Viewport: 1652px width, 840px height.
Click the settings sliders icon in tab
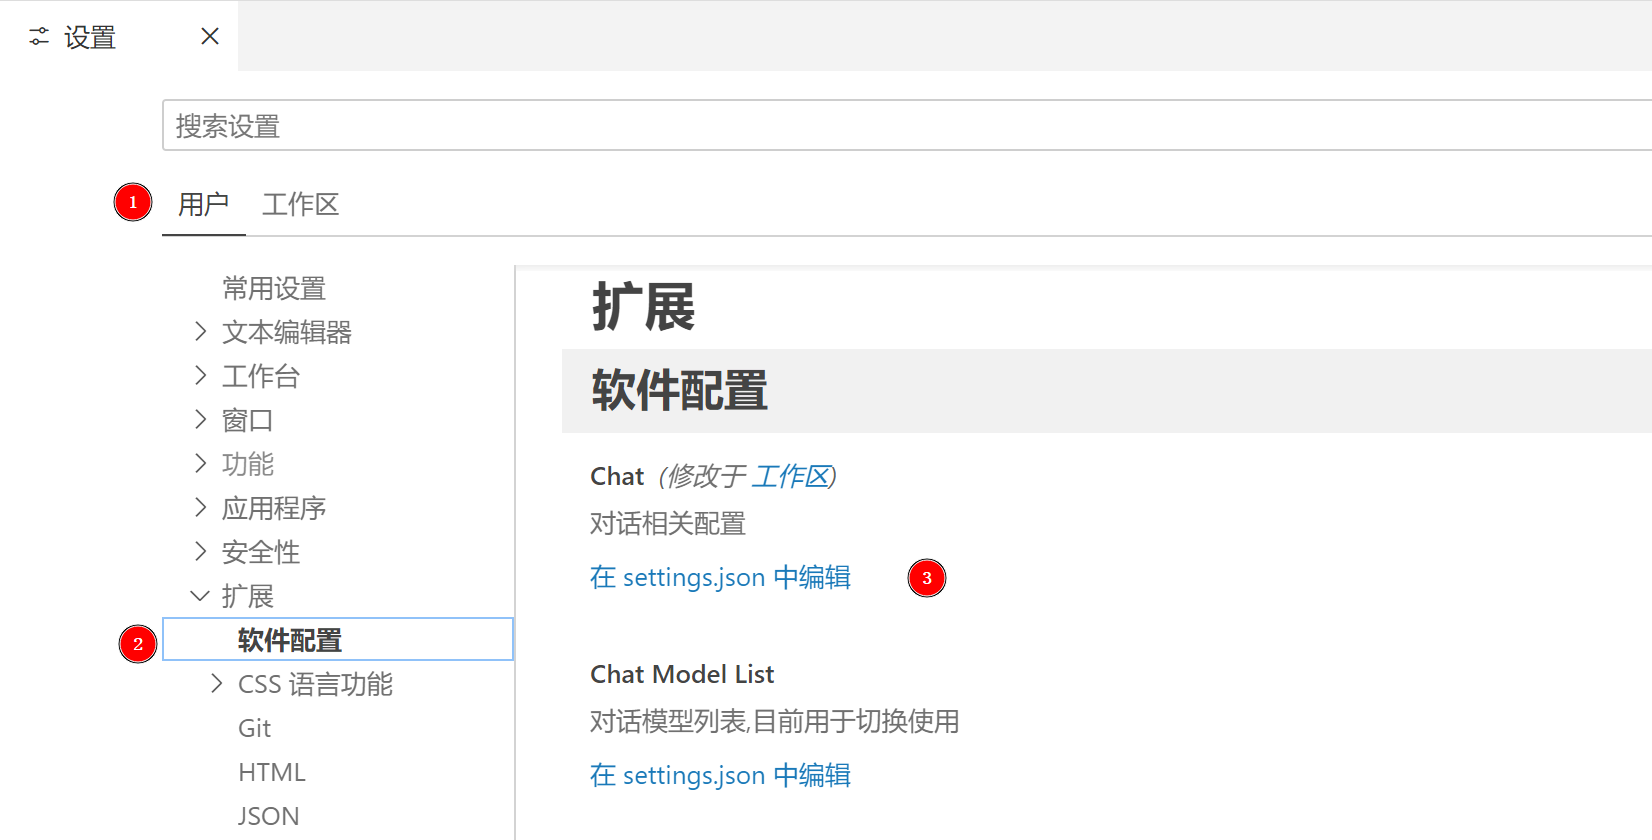pos(39,37)
